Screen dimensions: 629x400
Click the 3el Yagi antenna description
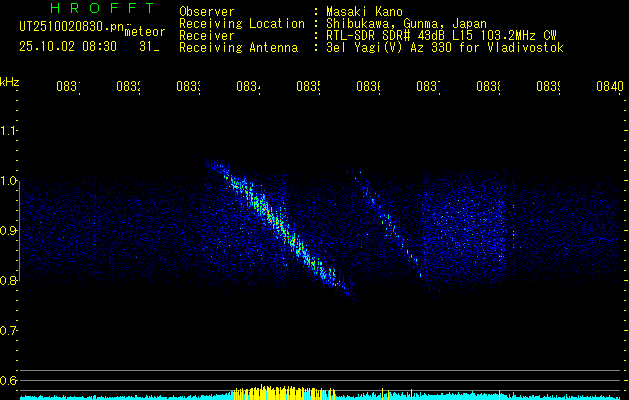(x=445, y=48)
